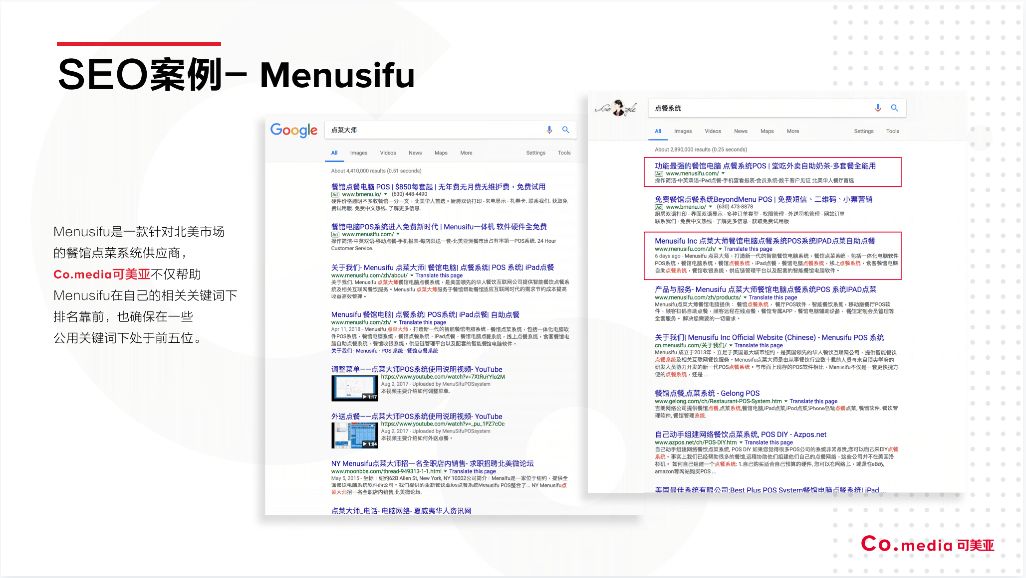Screen dimensions: 1026x578
Task: Click the magnifier search icon beside 点餐系统 query
Action: click(894, 108)
